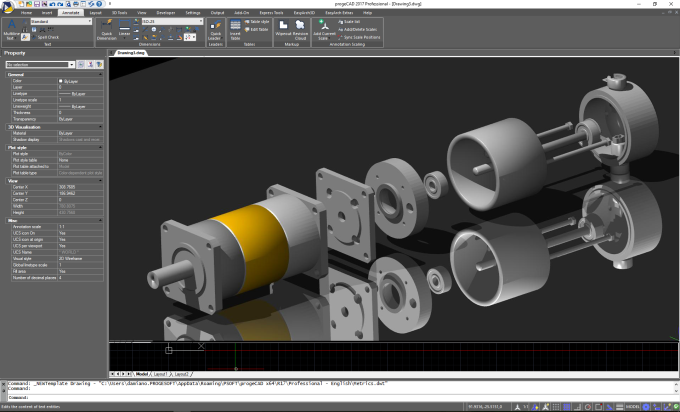The image size is (680, 412).
Task: Toggle ortho mode in status bar
Action: (x=577, y=407)
